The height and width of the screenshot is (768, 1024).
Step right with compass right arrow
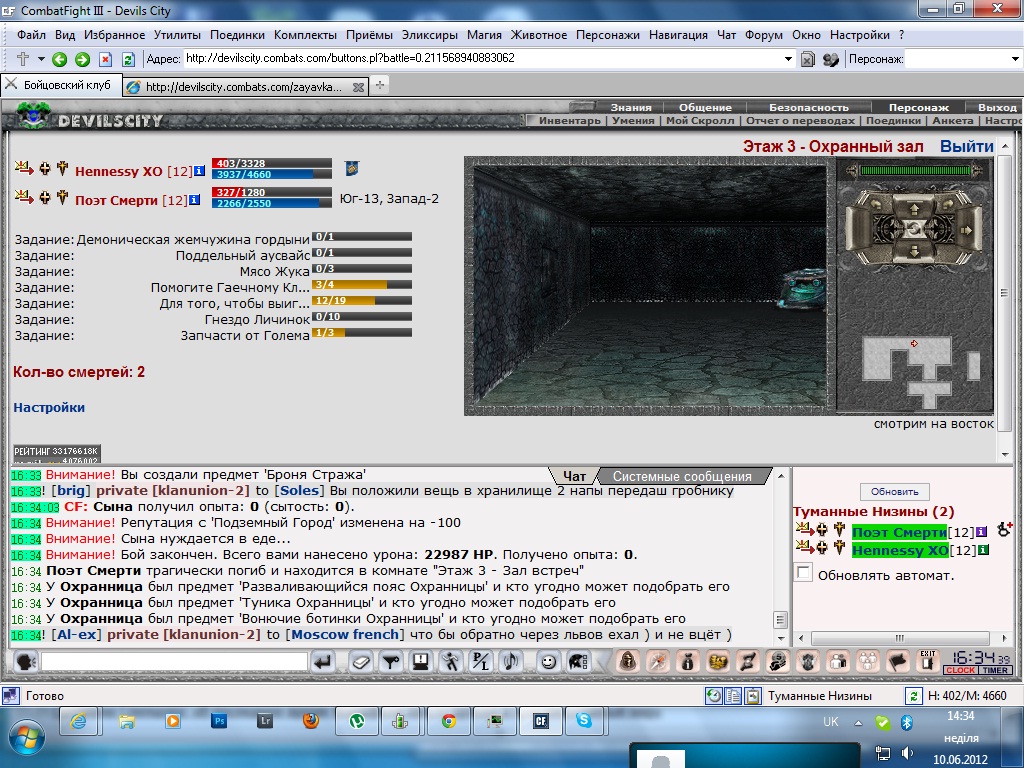click(x=967, y=230)
